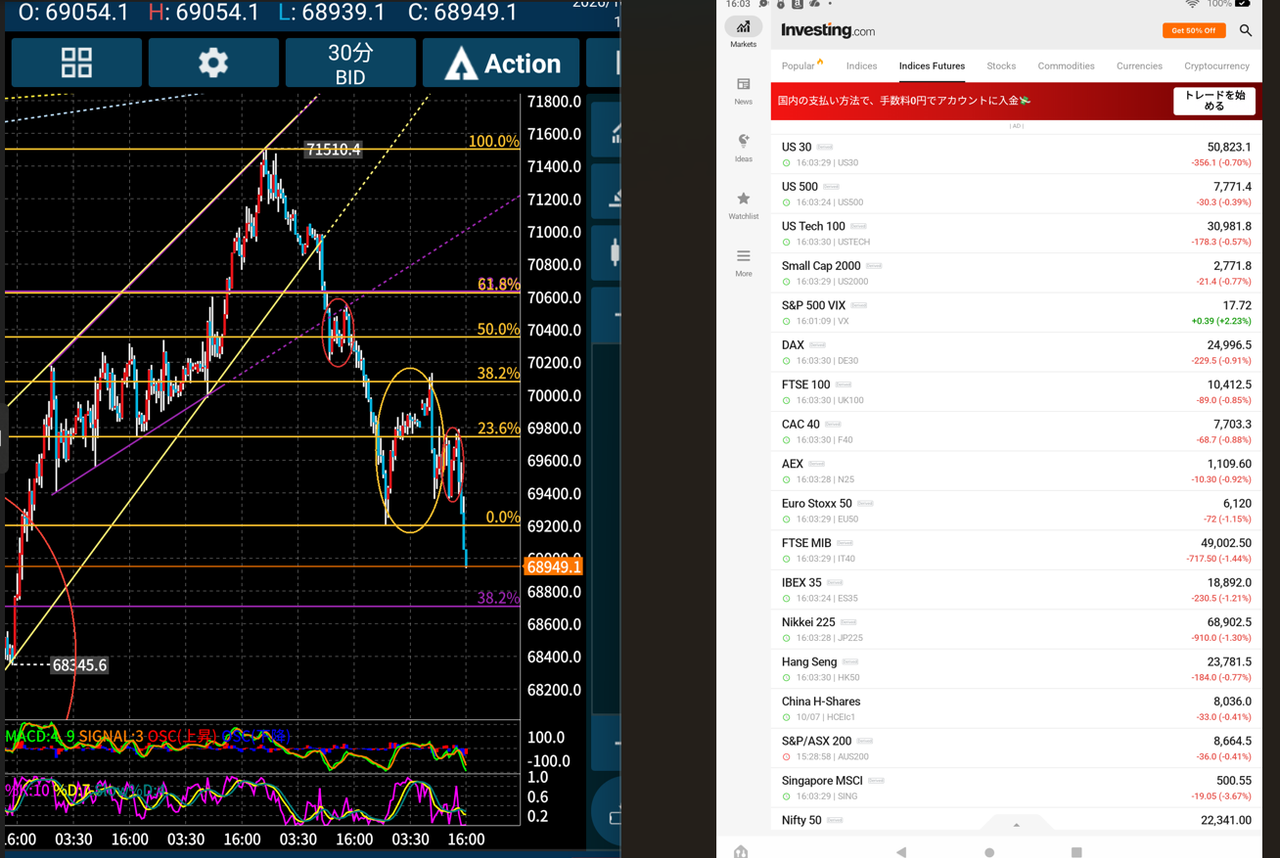Open News in Investing.com sidebar
Viewport: 1280px width, 858px height.
pos(743,90)
